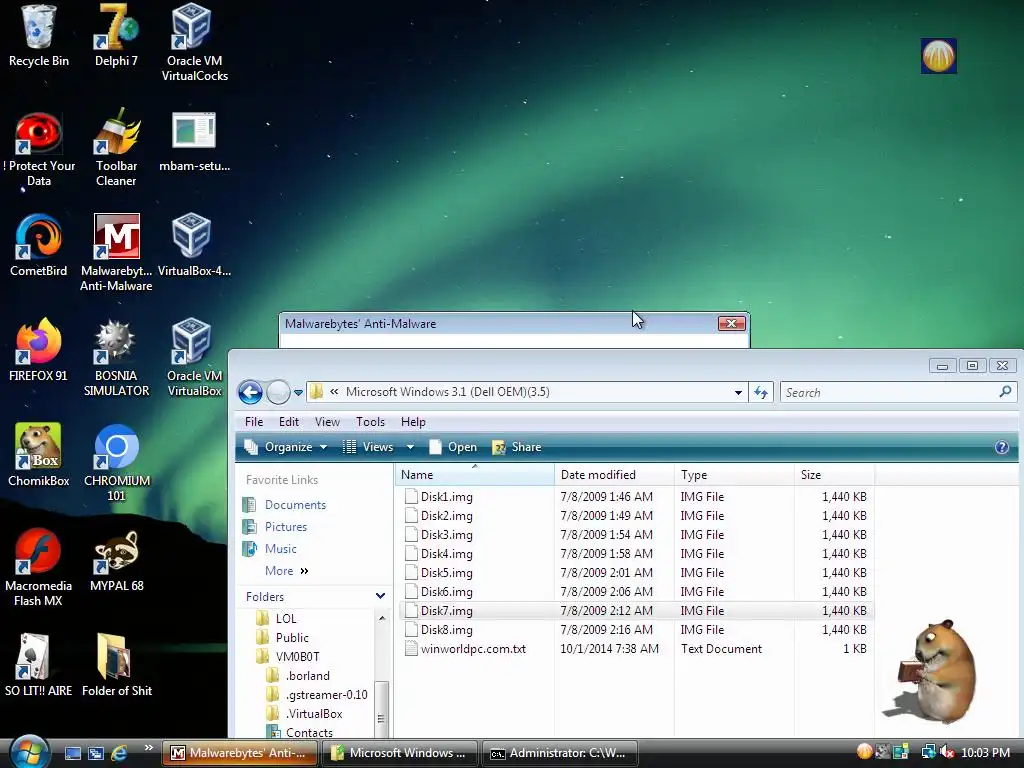Launch MYPAL 68 desktop shortcut

coord(116,560)
